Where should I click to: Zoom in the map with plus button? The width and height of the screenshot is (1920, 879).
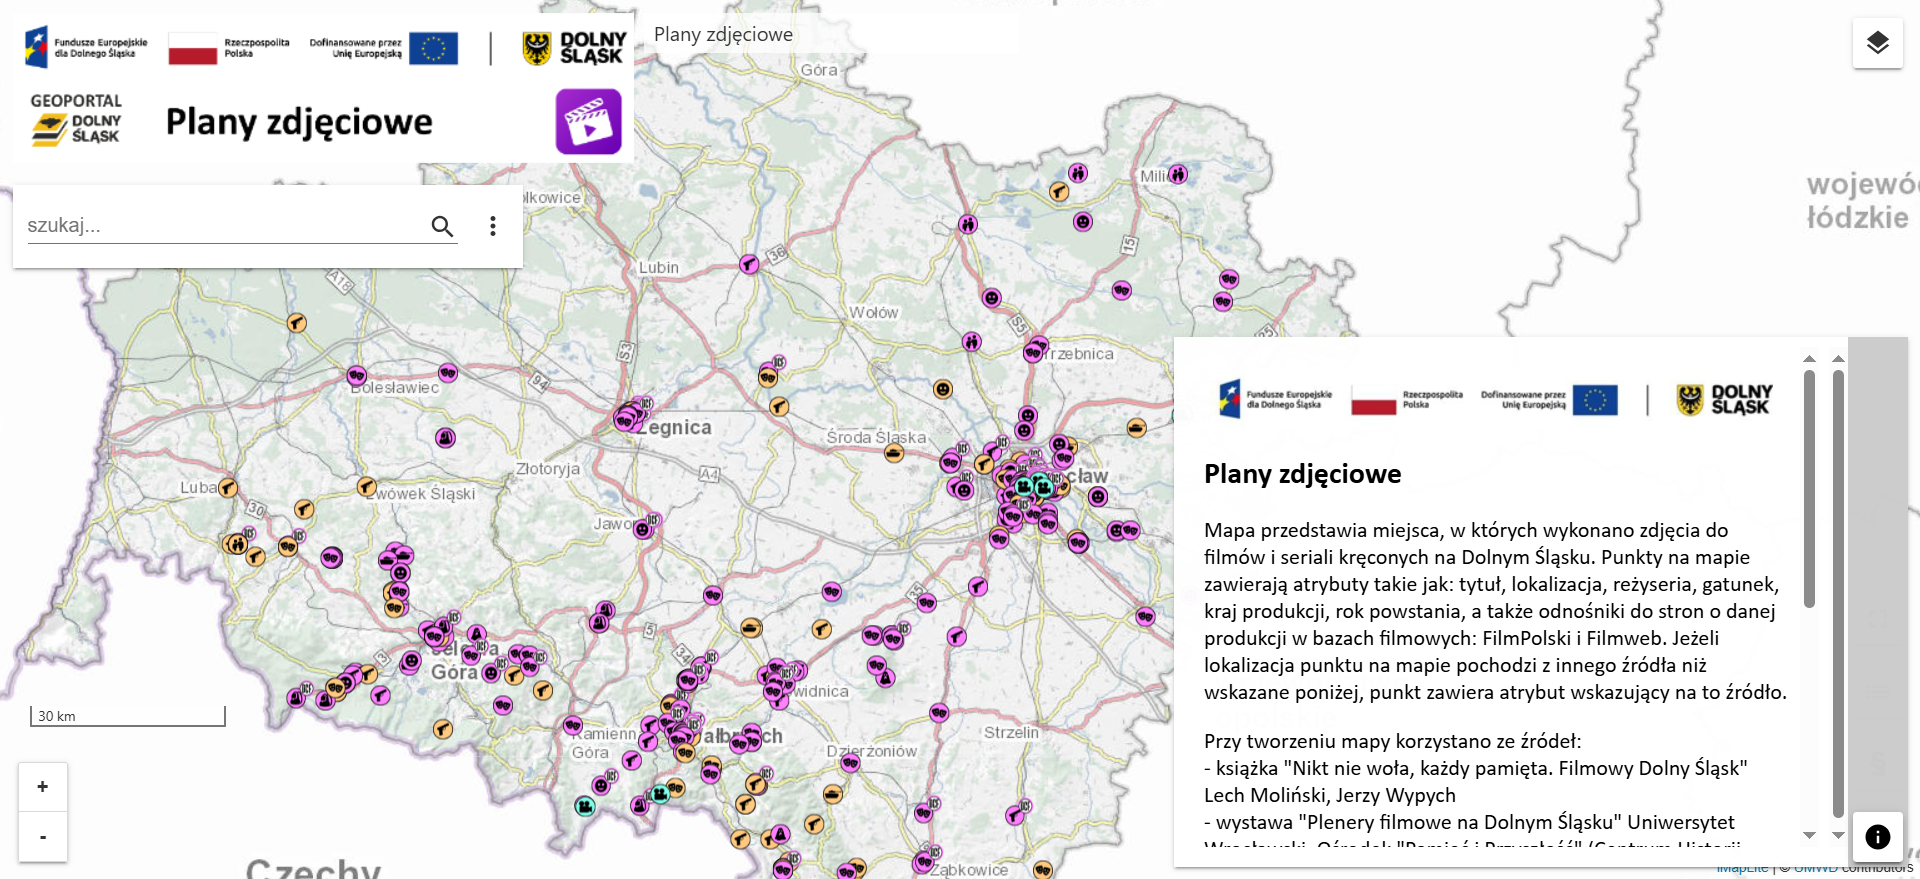(43, 787)
